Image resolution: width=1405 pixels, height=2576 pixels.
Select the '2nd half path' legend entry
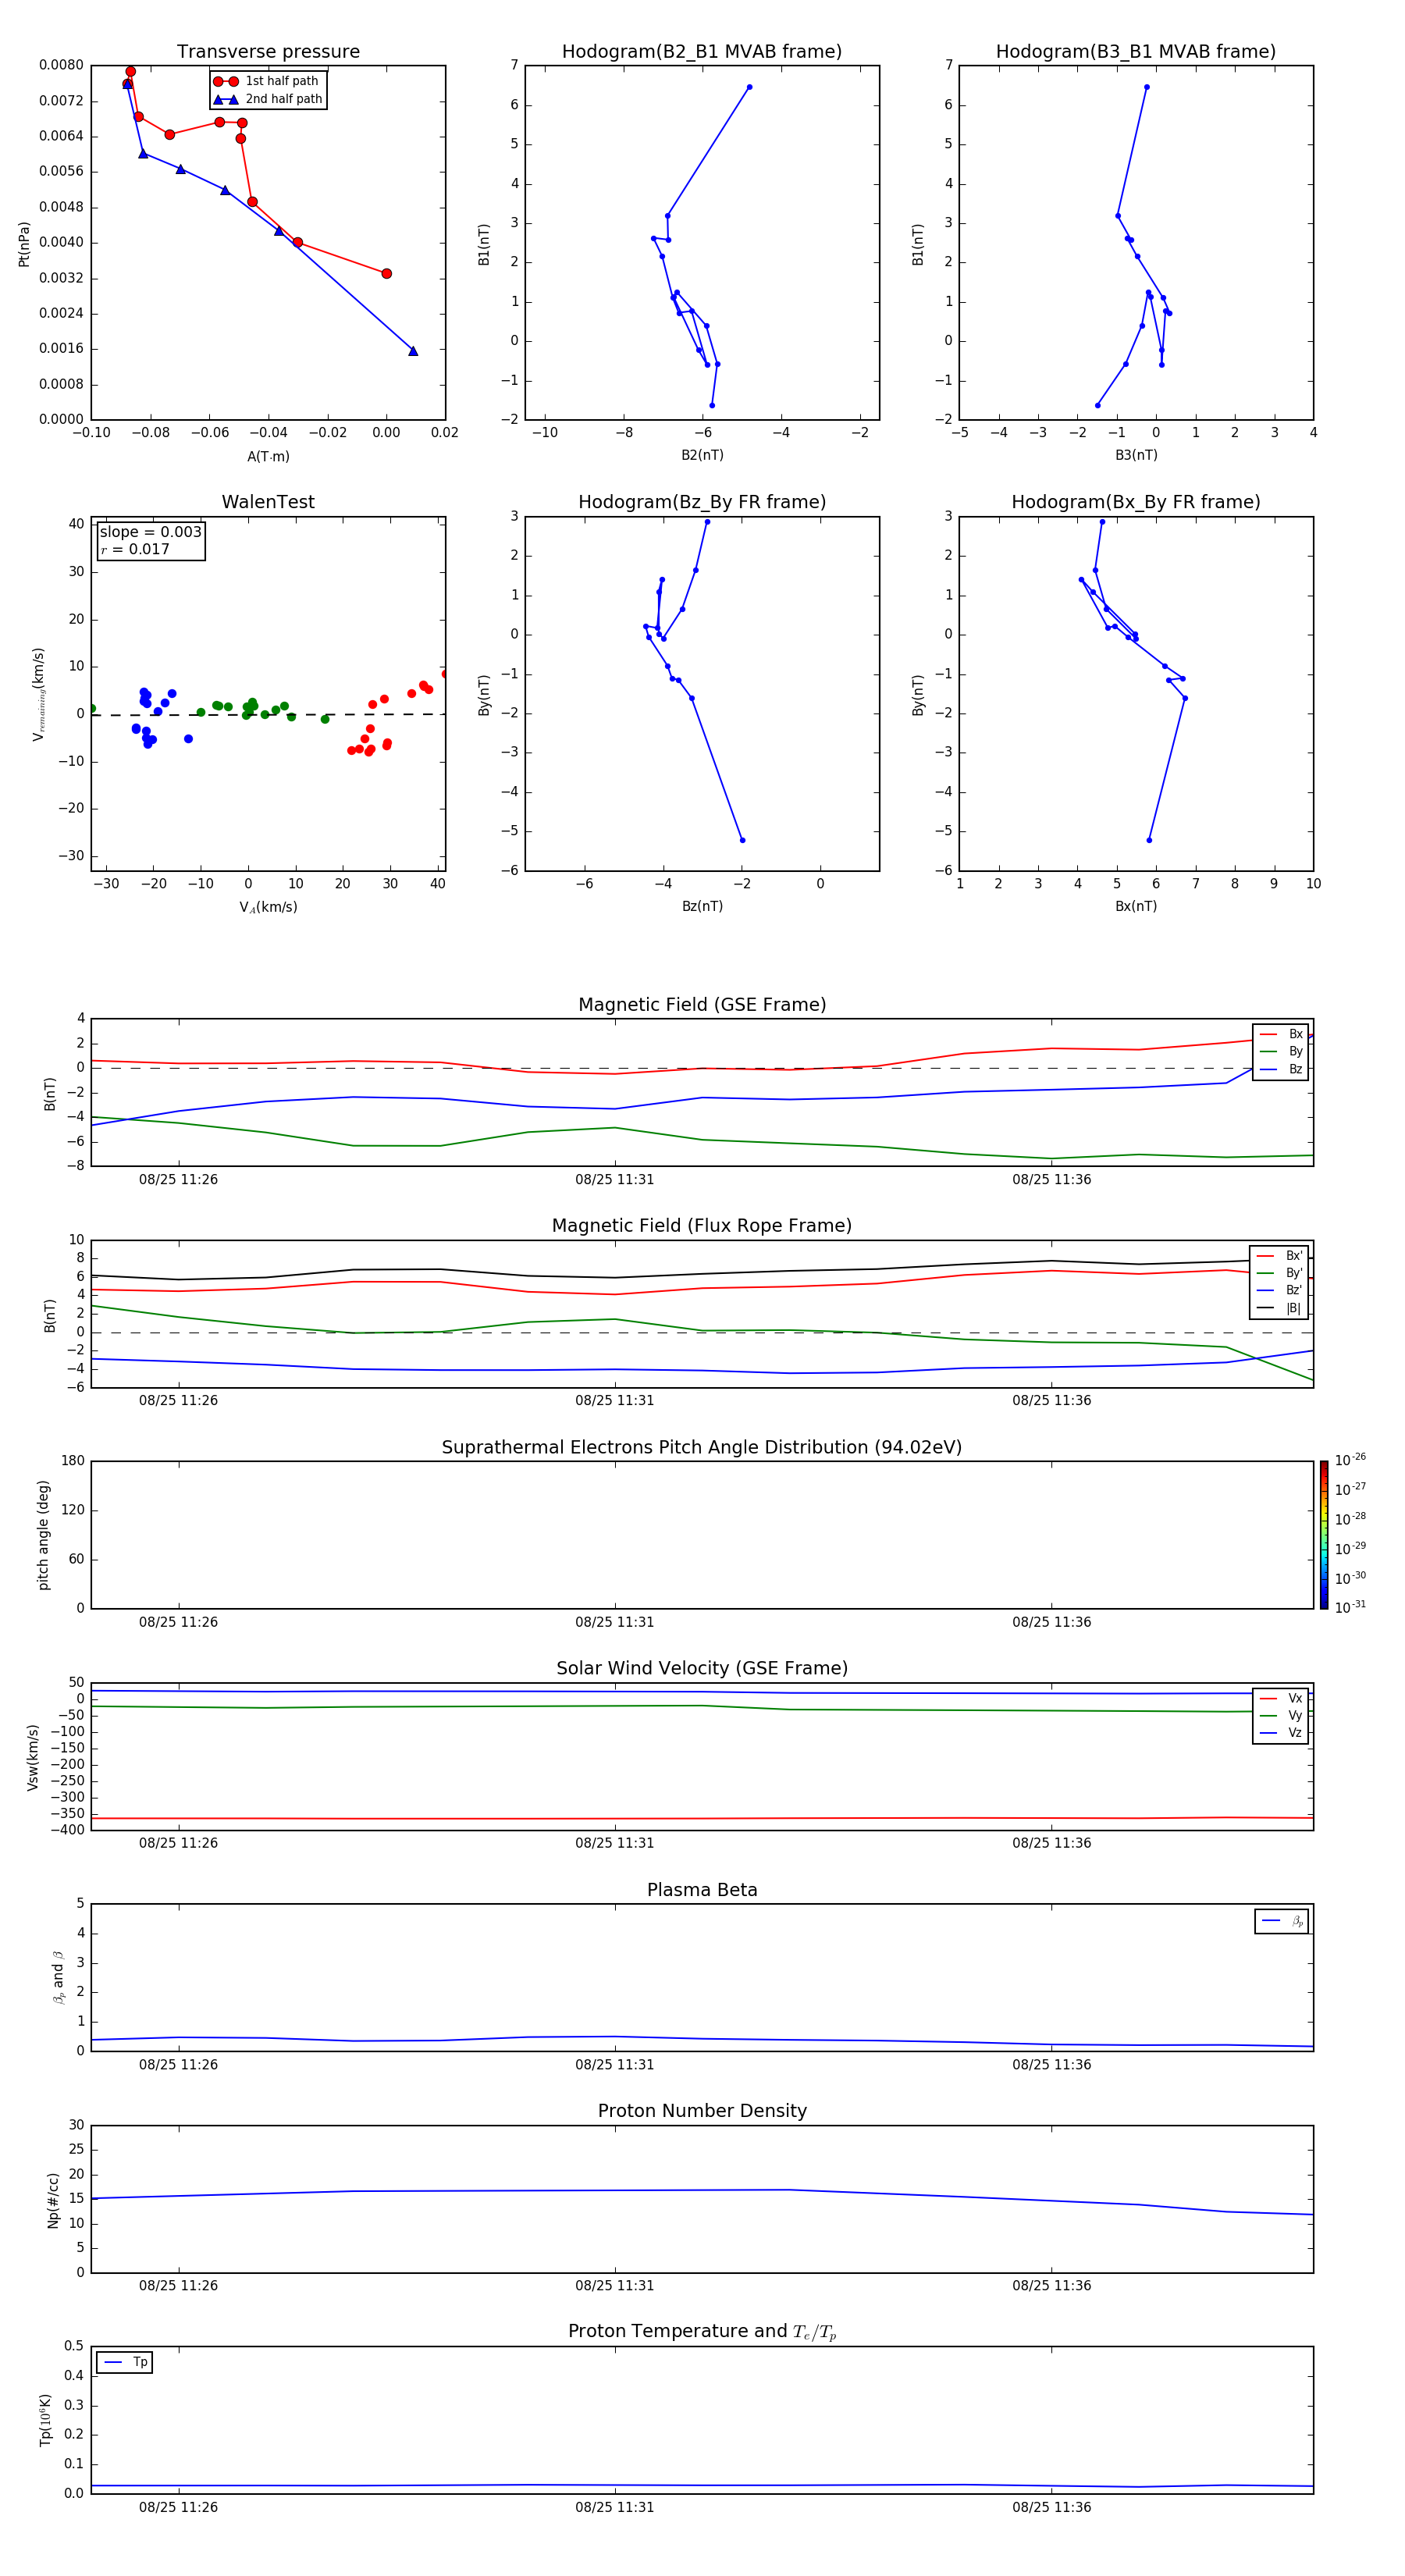click(267, 99)
